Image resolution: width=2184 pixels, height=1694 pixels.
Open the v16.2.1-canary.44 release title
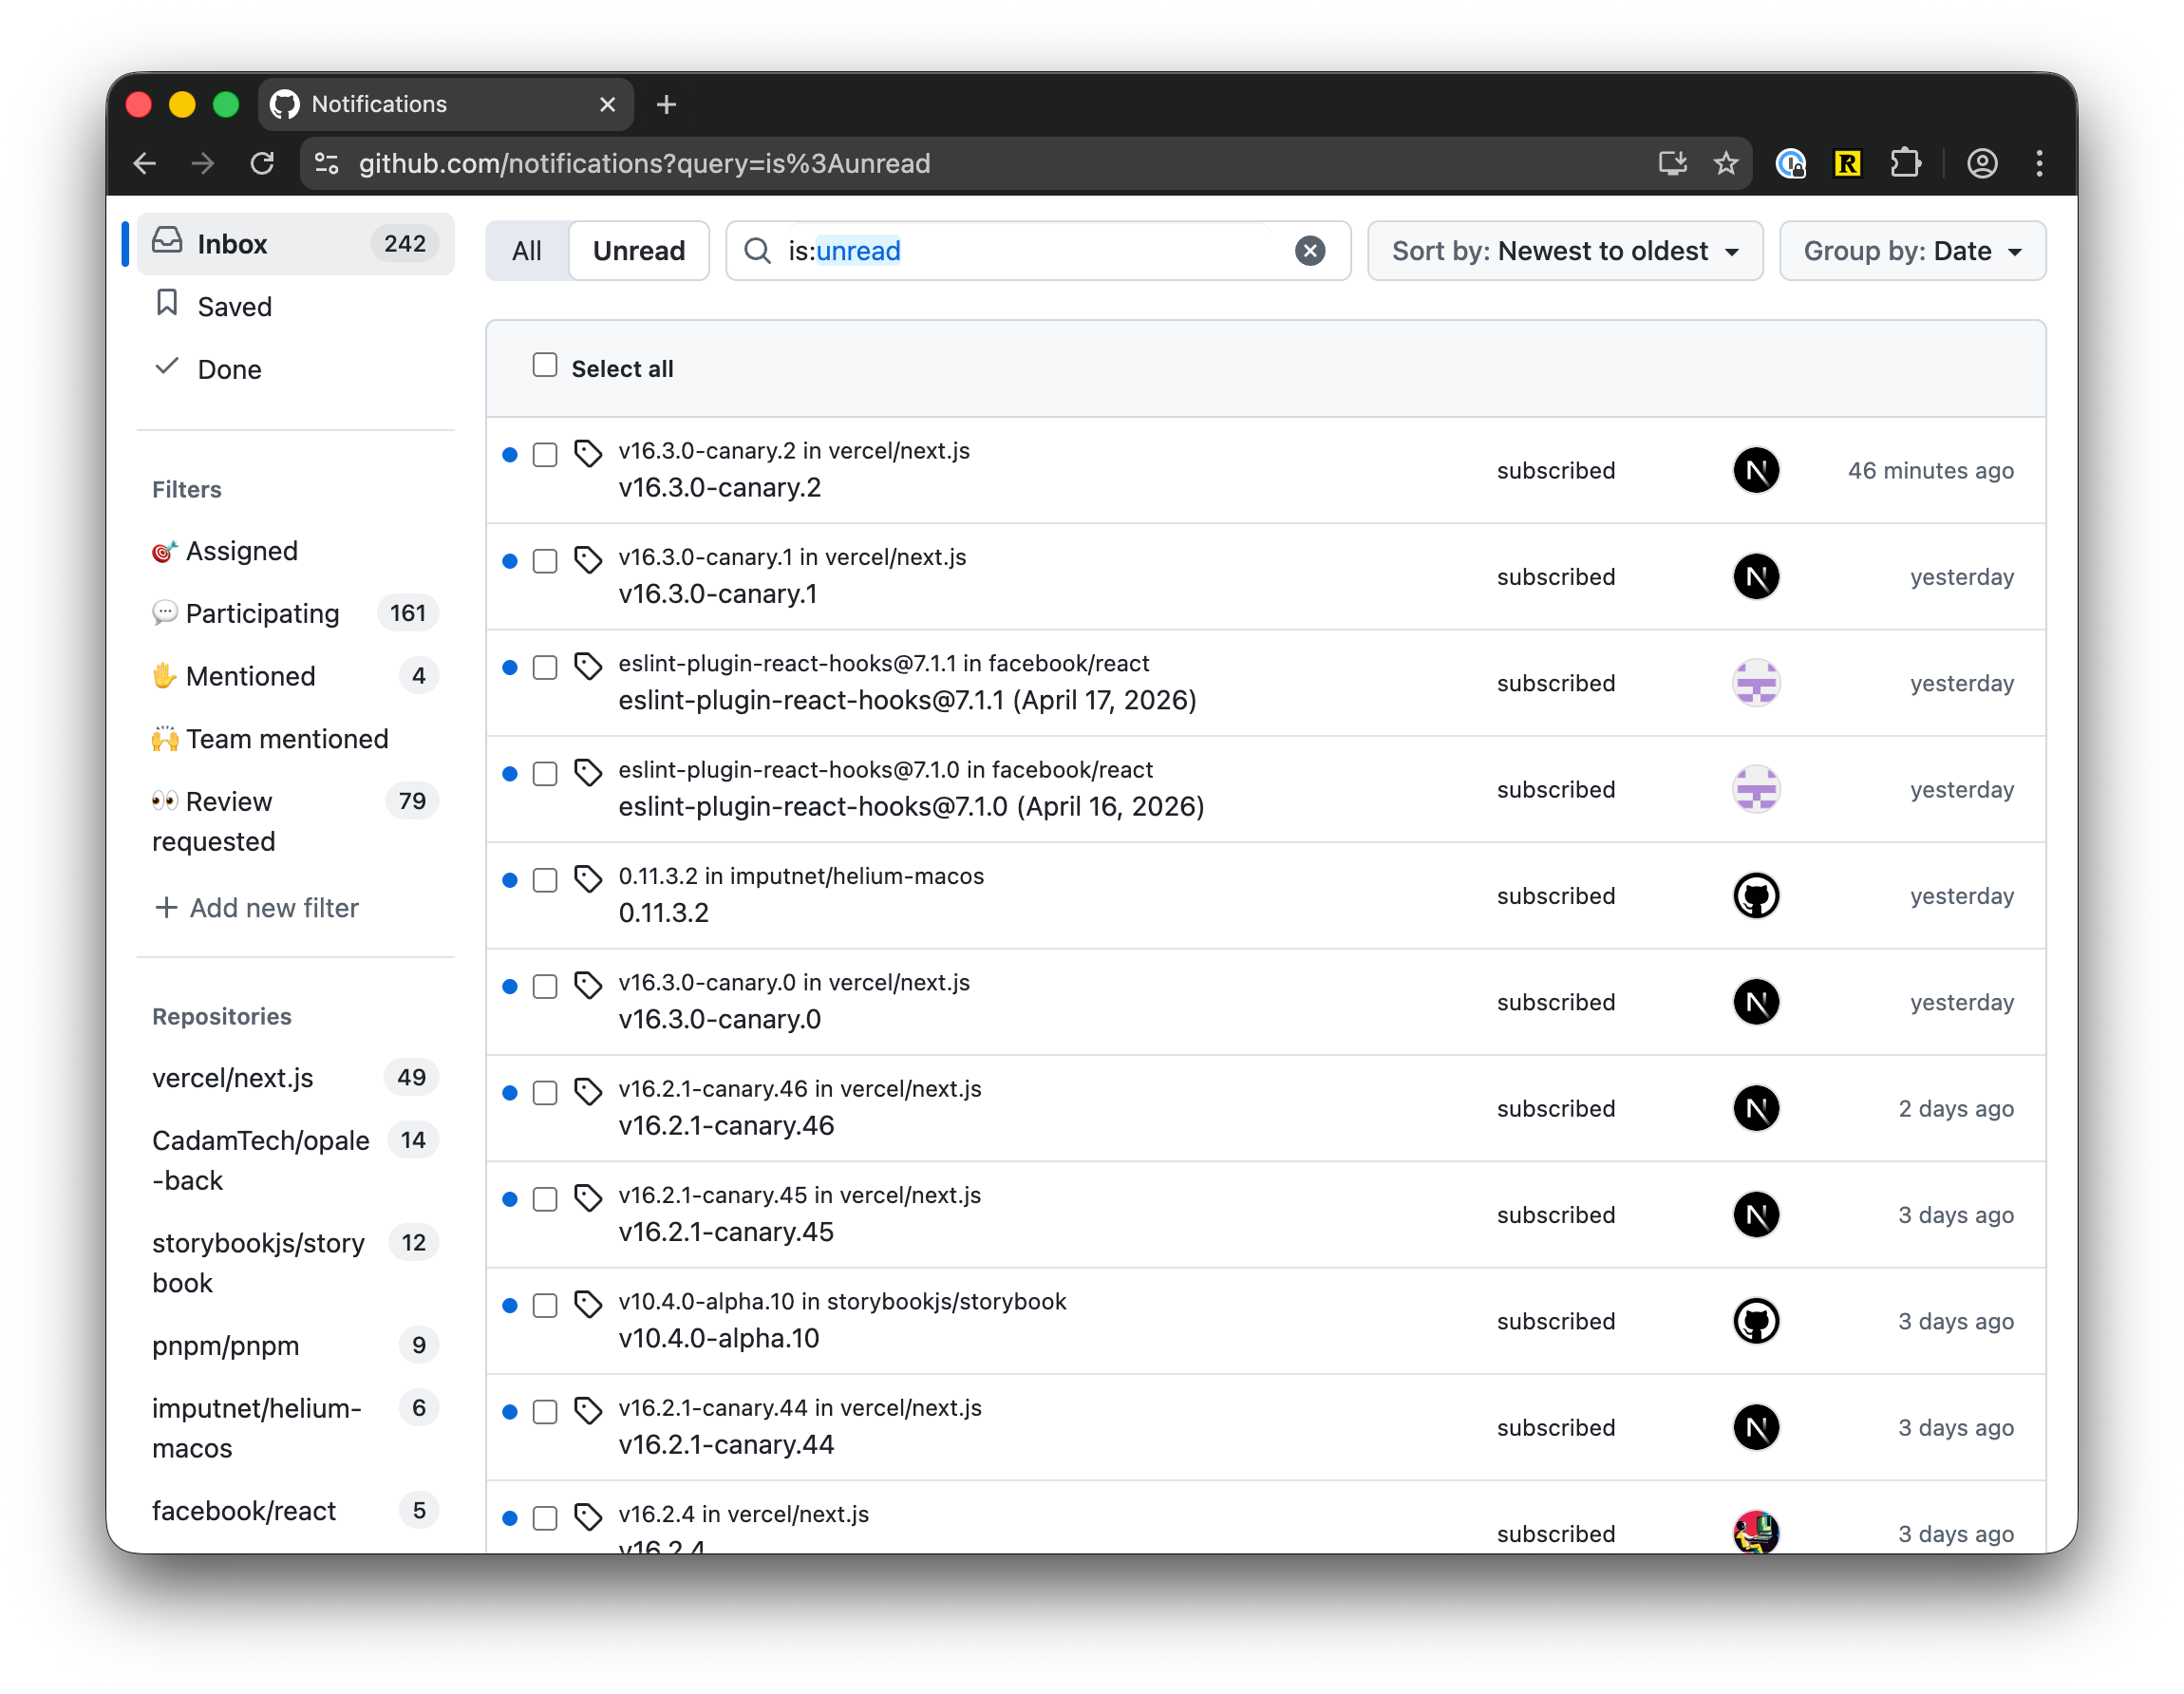pyautogui.click(x=726, y=1445)
